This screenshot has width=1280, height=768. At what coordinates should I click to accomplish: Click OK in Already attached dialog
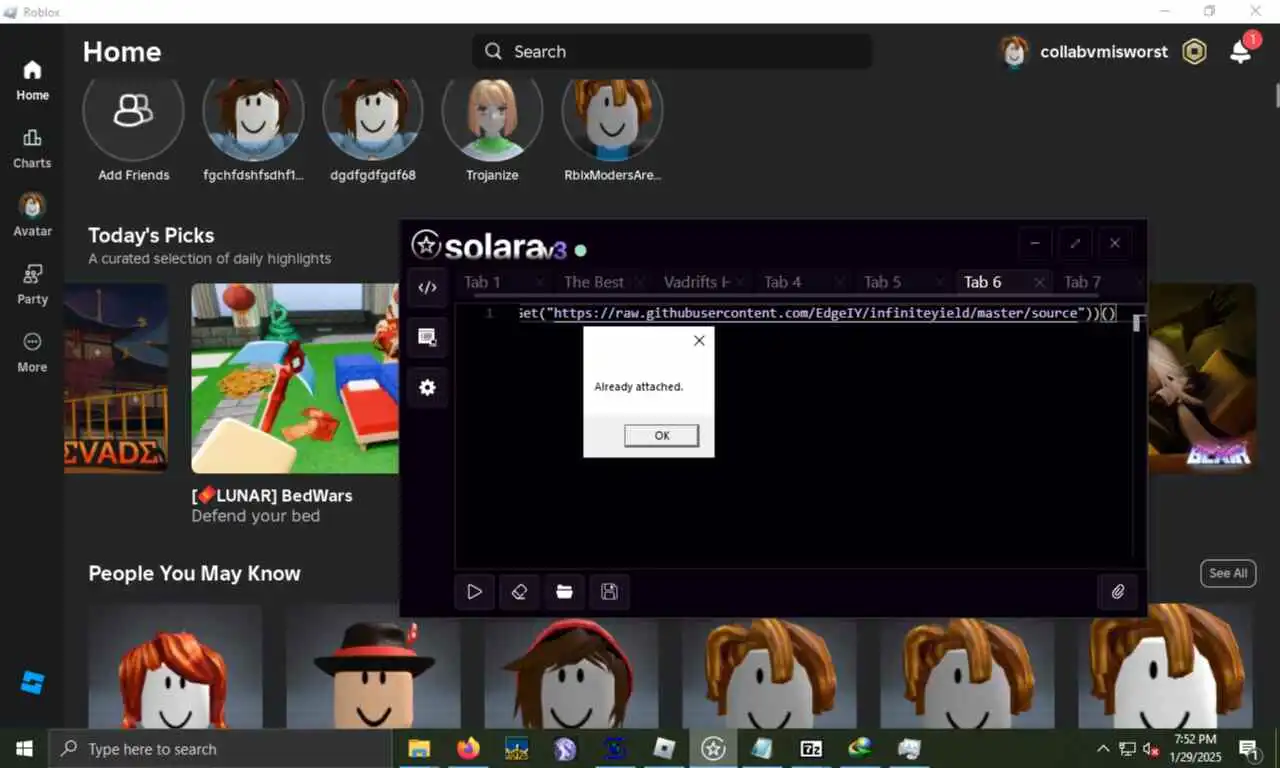point(661,436)
